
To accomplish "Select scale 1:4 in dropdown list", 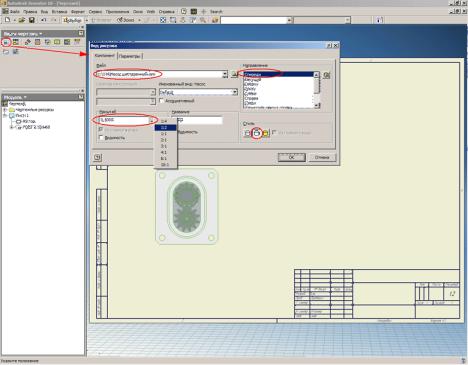I will [165, 121].
